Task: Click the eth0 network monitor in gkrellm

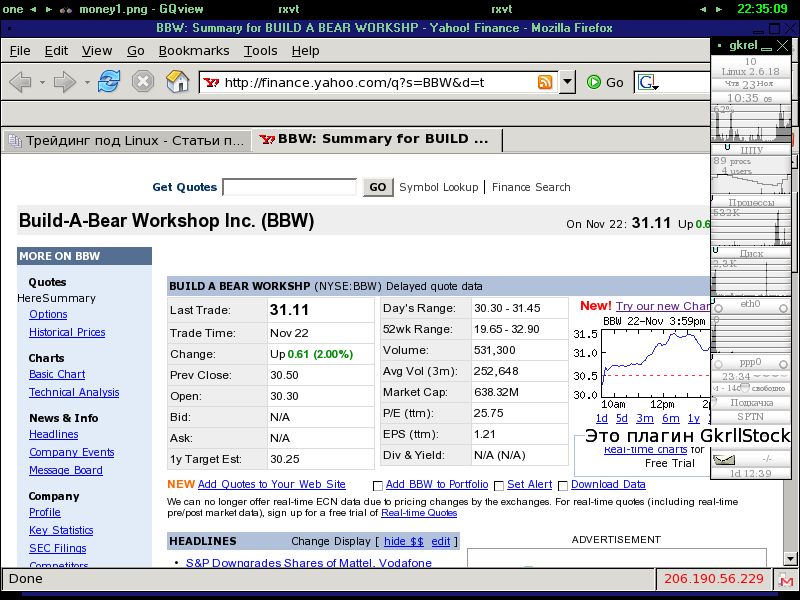Action: 751,324
